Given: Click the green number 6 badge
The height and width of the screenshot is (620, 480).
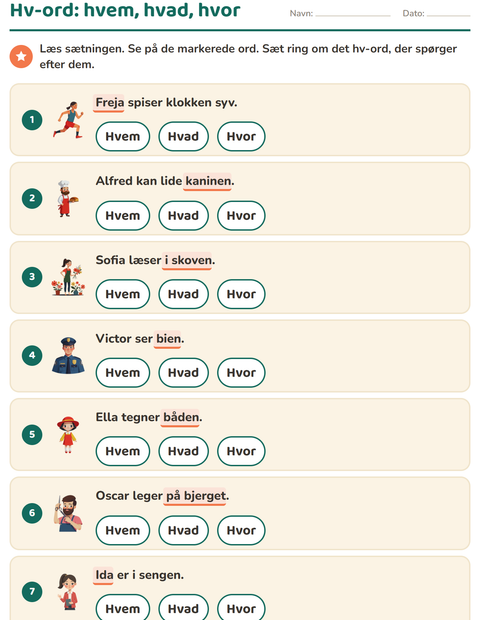Looking at the screenshot, I should [32, 513].
